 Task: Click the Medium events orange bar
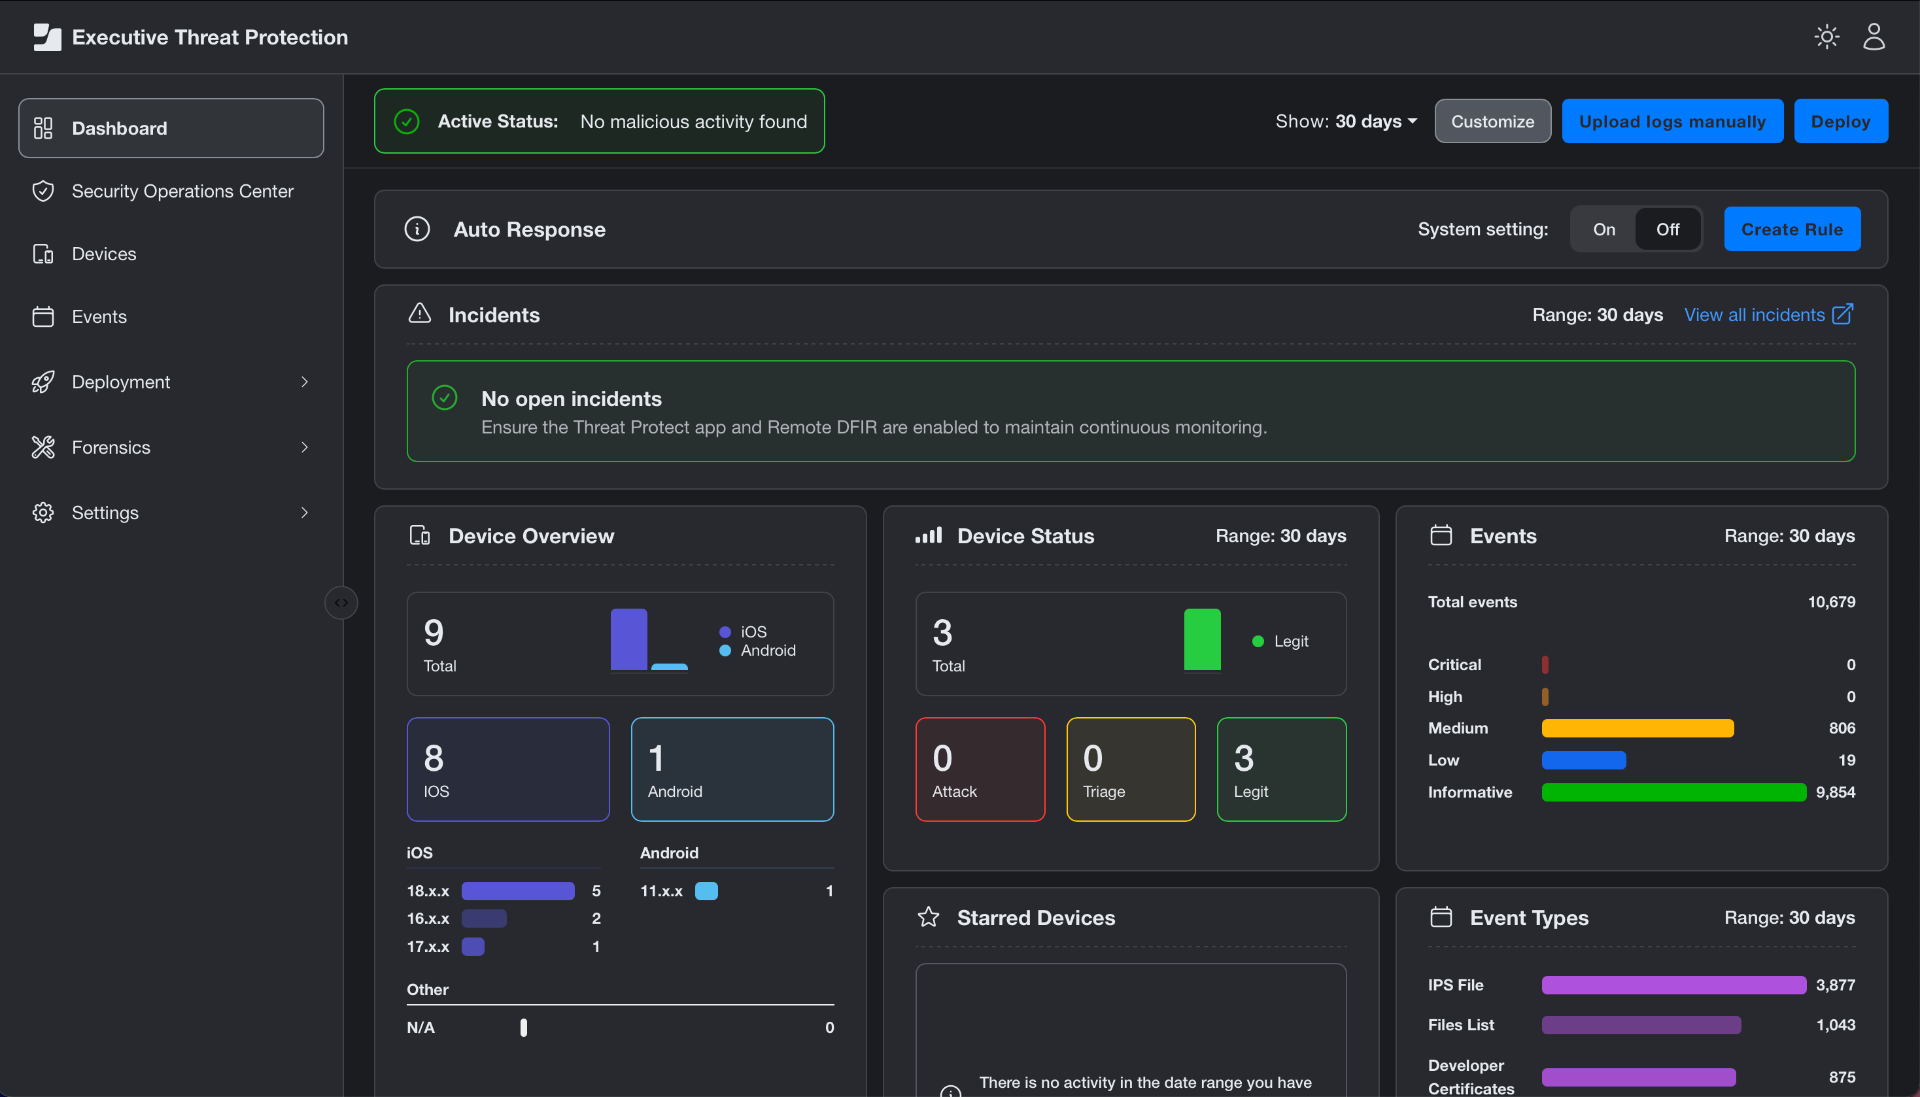click(1637, 728)
